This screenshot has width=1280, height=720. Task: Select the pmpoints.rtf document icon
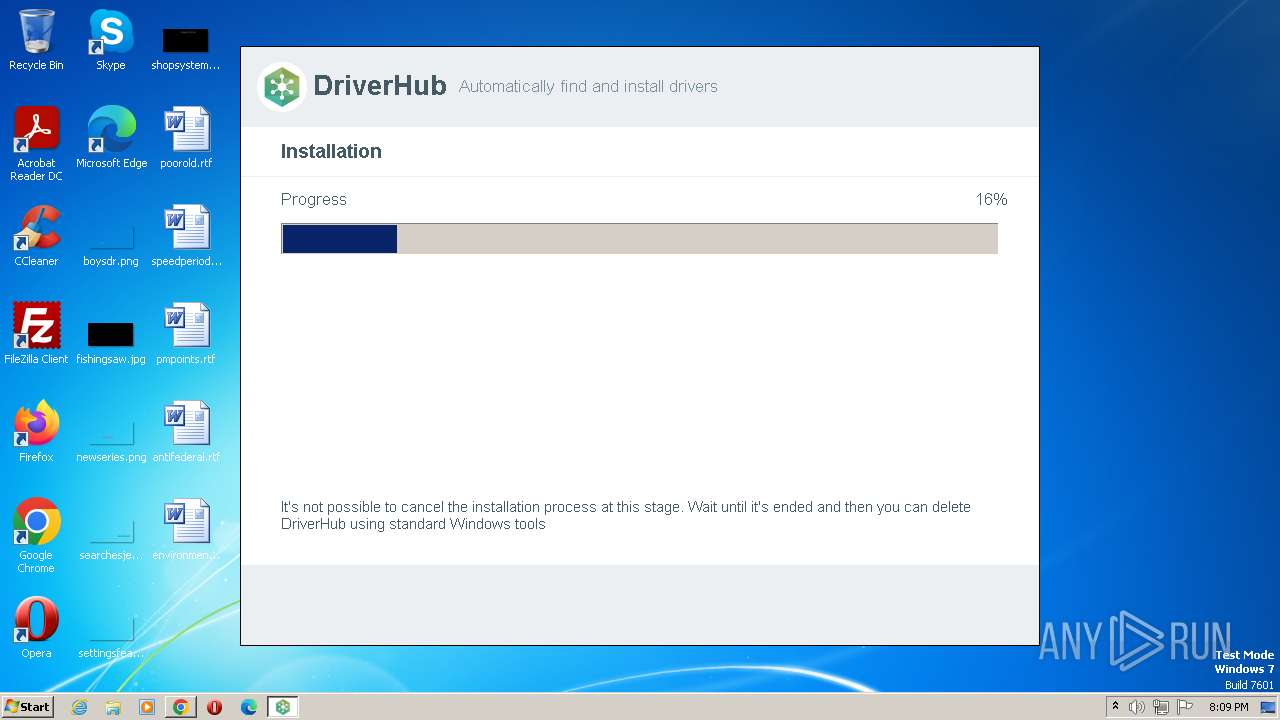click(x=186, y=333)
